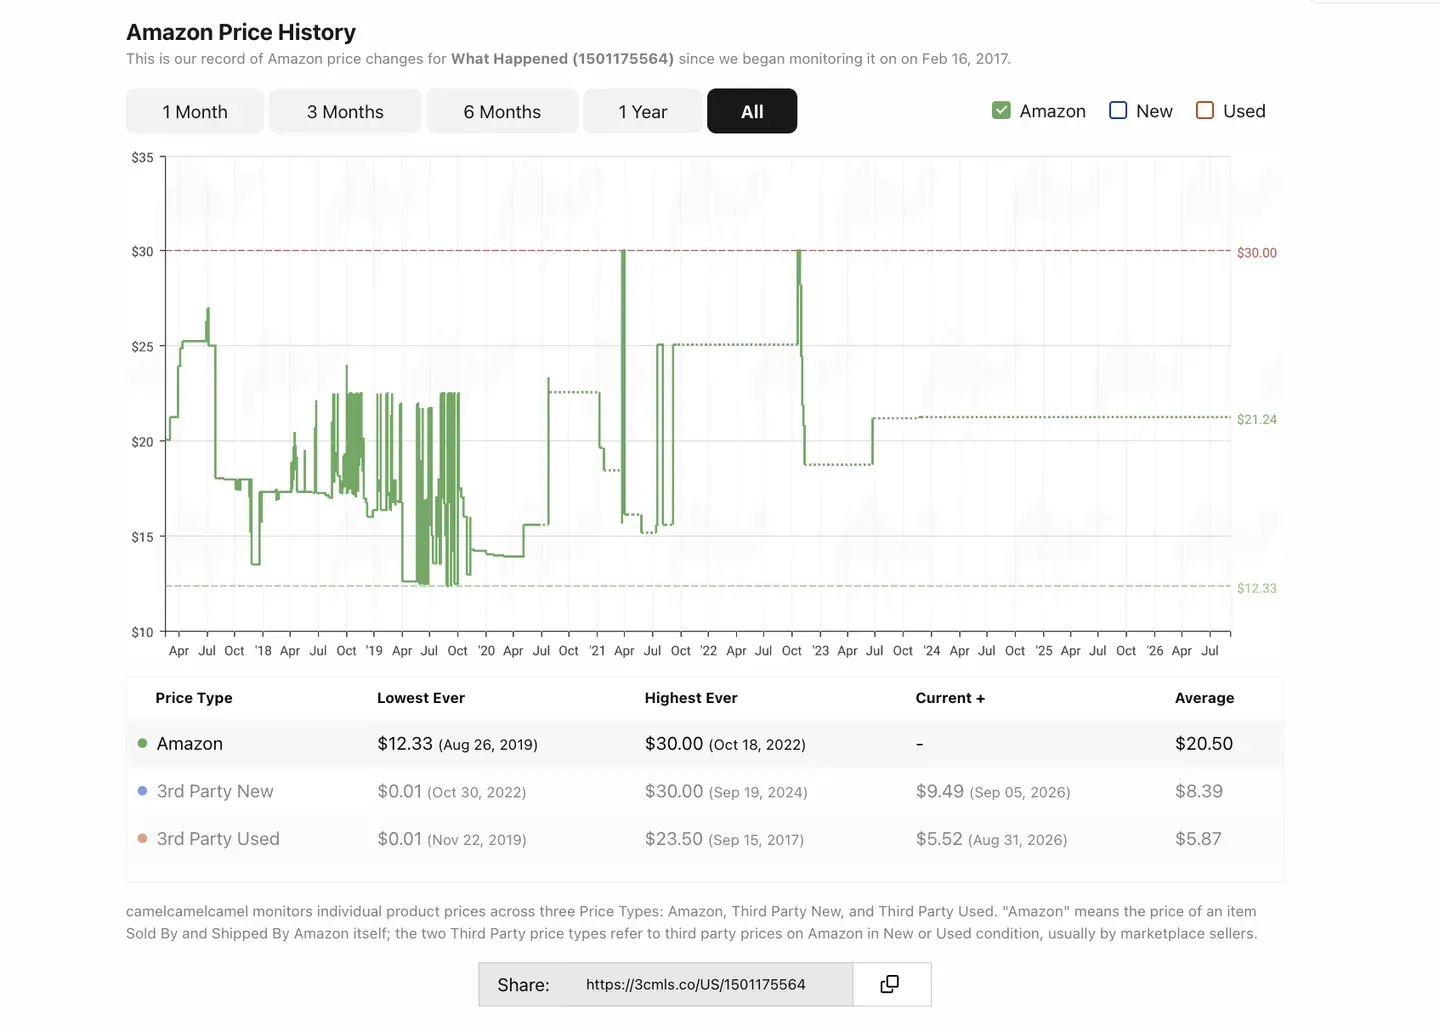
Task: Click Amazon highest price $30.00 (Oct 18, 2022)
Action: [725, 743]
